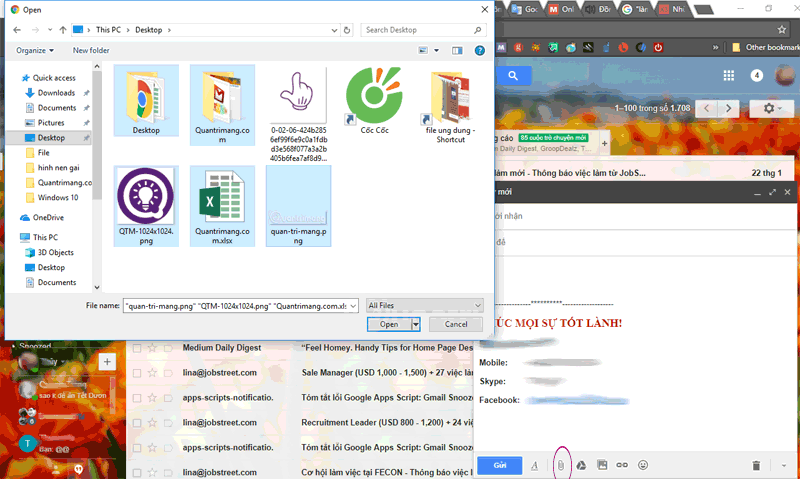Viewport: 800px width, 479px height.
Task: Toggle the preview pane icon
Action: pyautogui.click(x=457, y=51)
